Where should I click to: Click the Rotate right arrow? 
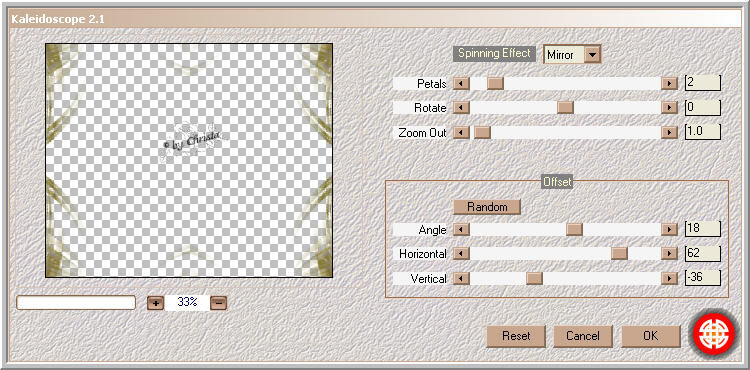[x=669, y=108]
